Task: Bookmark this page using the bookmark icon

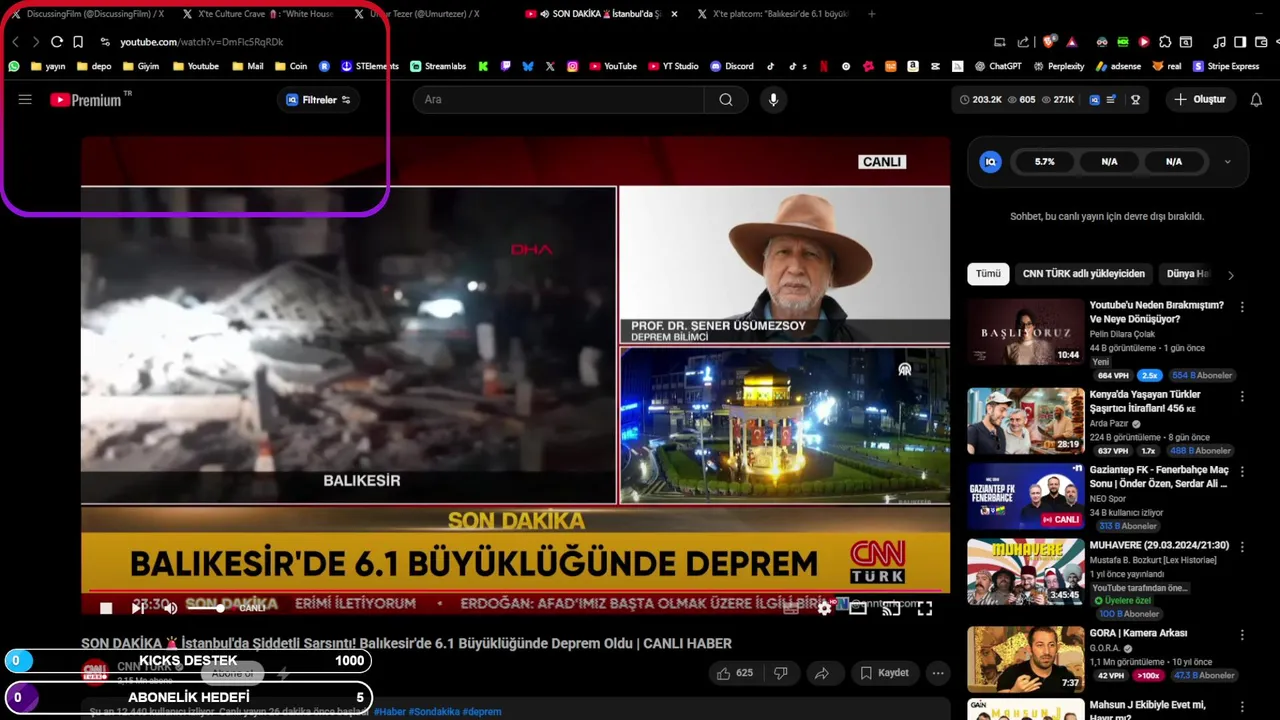Action: (78, 42)
